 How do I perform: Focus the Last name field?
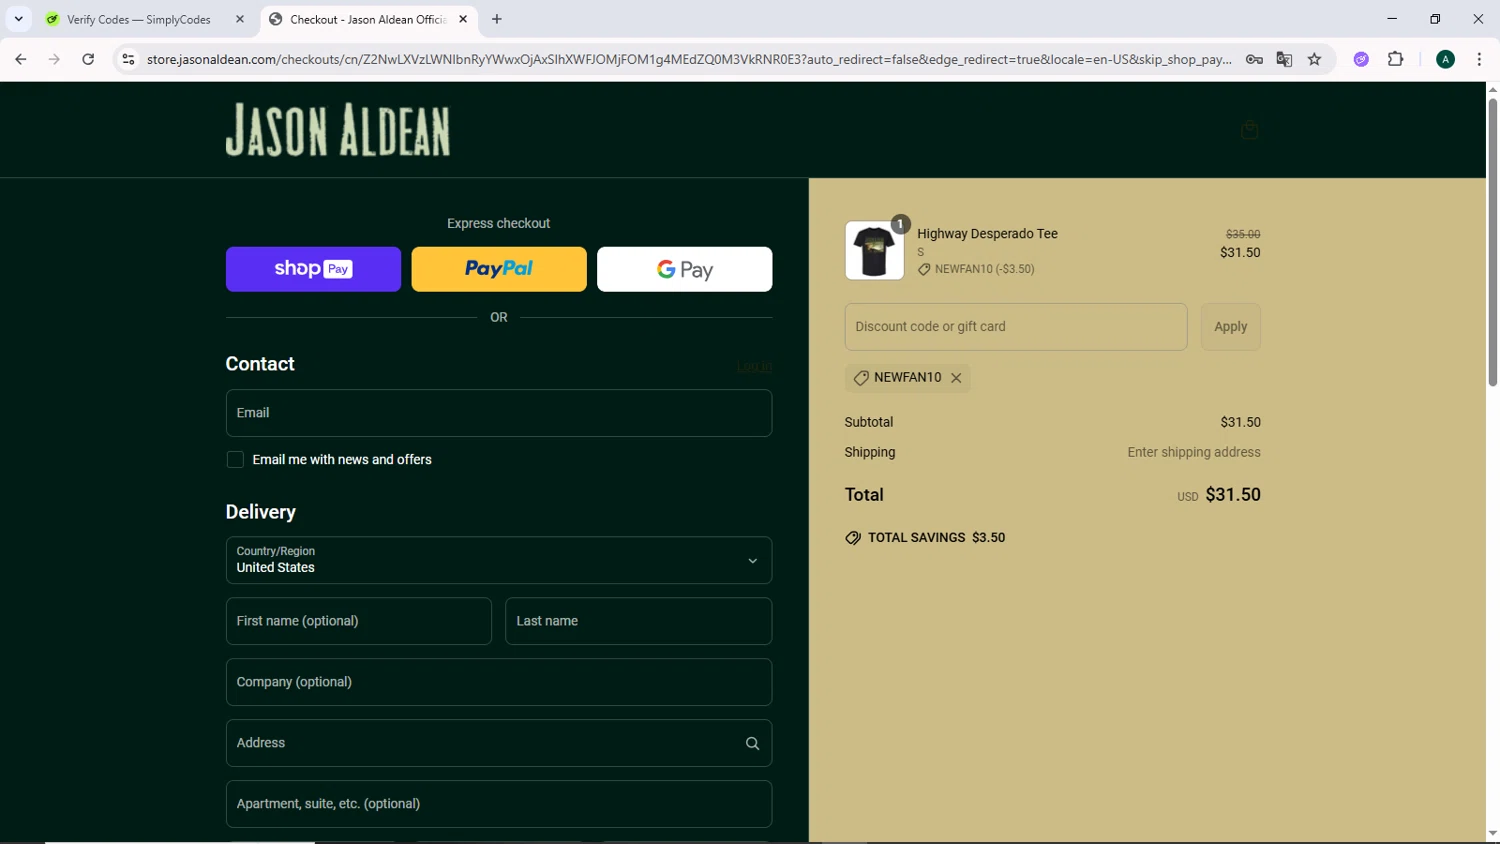click(x=638, y=621)
